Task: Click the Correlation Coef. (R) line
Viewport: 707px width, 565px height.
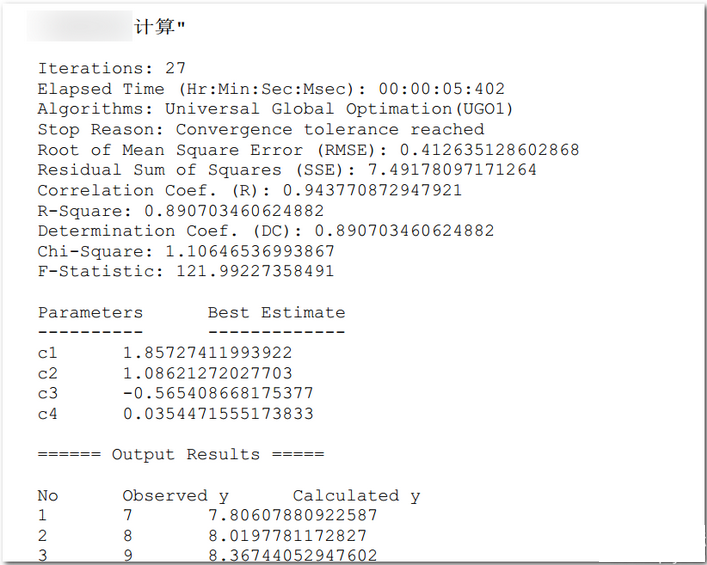Action: [250, 190]
